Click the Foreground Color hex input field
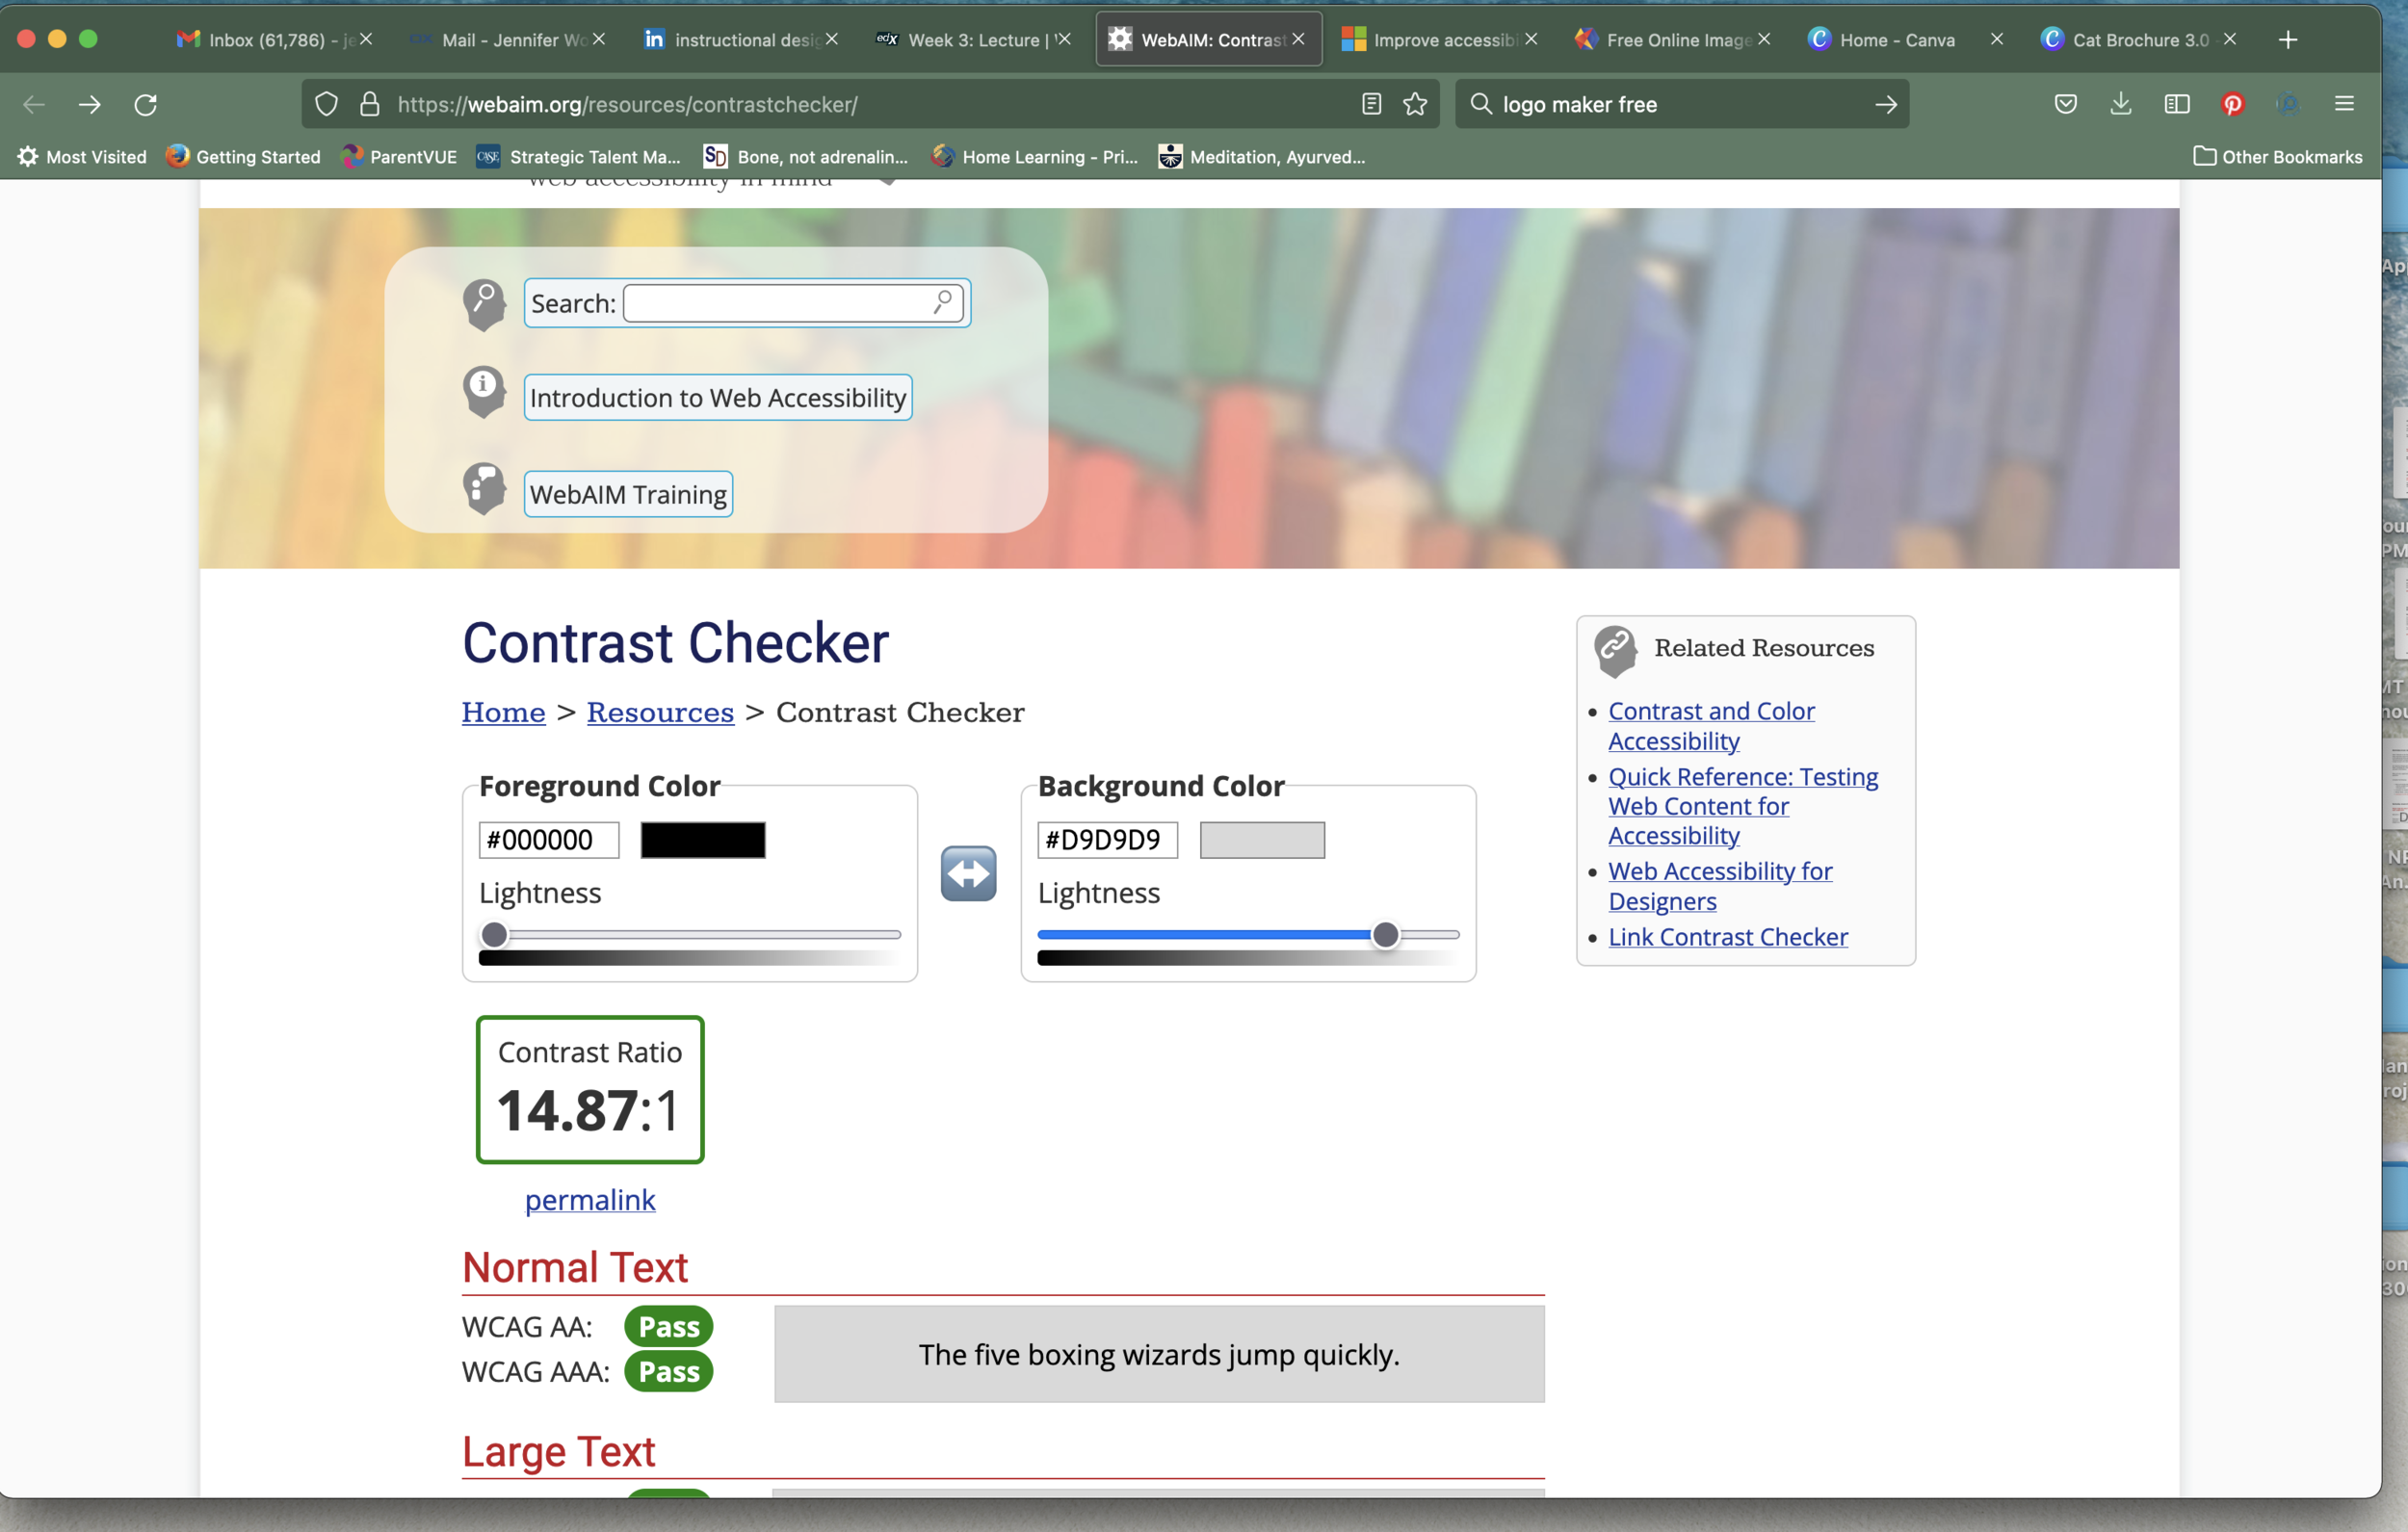The height and width of the screenshot is (1532, 2408). click(548, 840)
